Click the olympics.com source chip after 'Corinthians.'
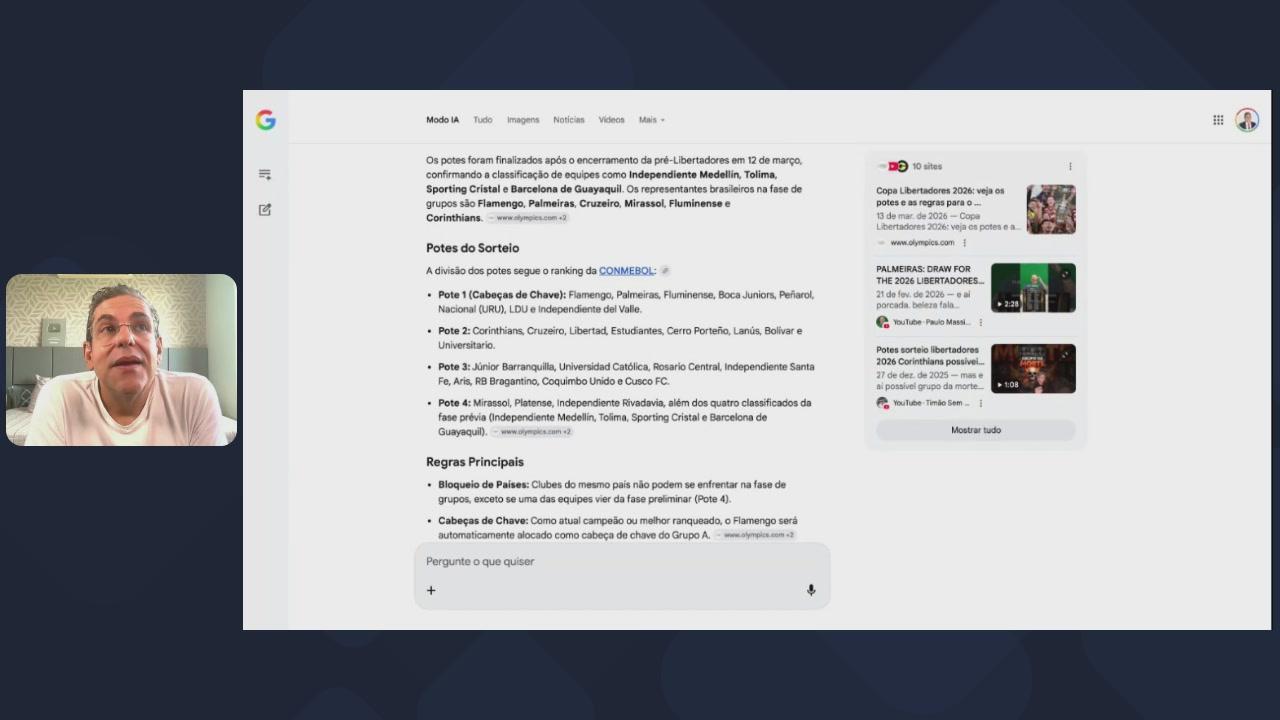This screenshot has height=720, width=1280. 528,218
